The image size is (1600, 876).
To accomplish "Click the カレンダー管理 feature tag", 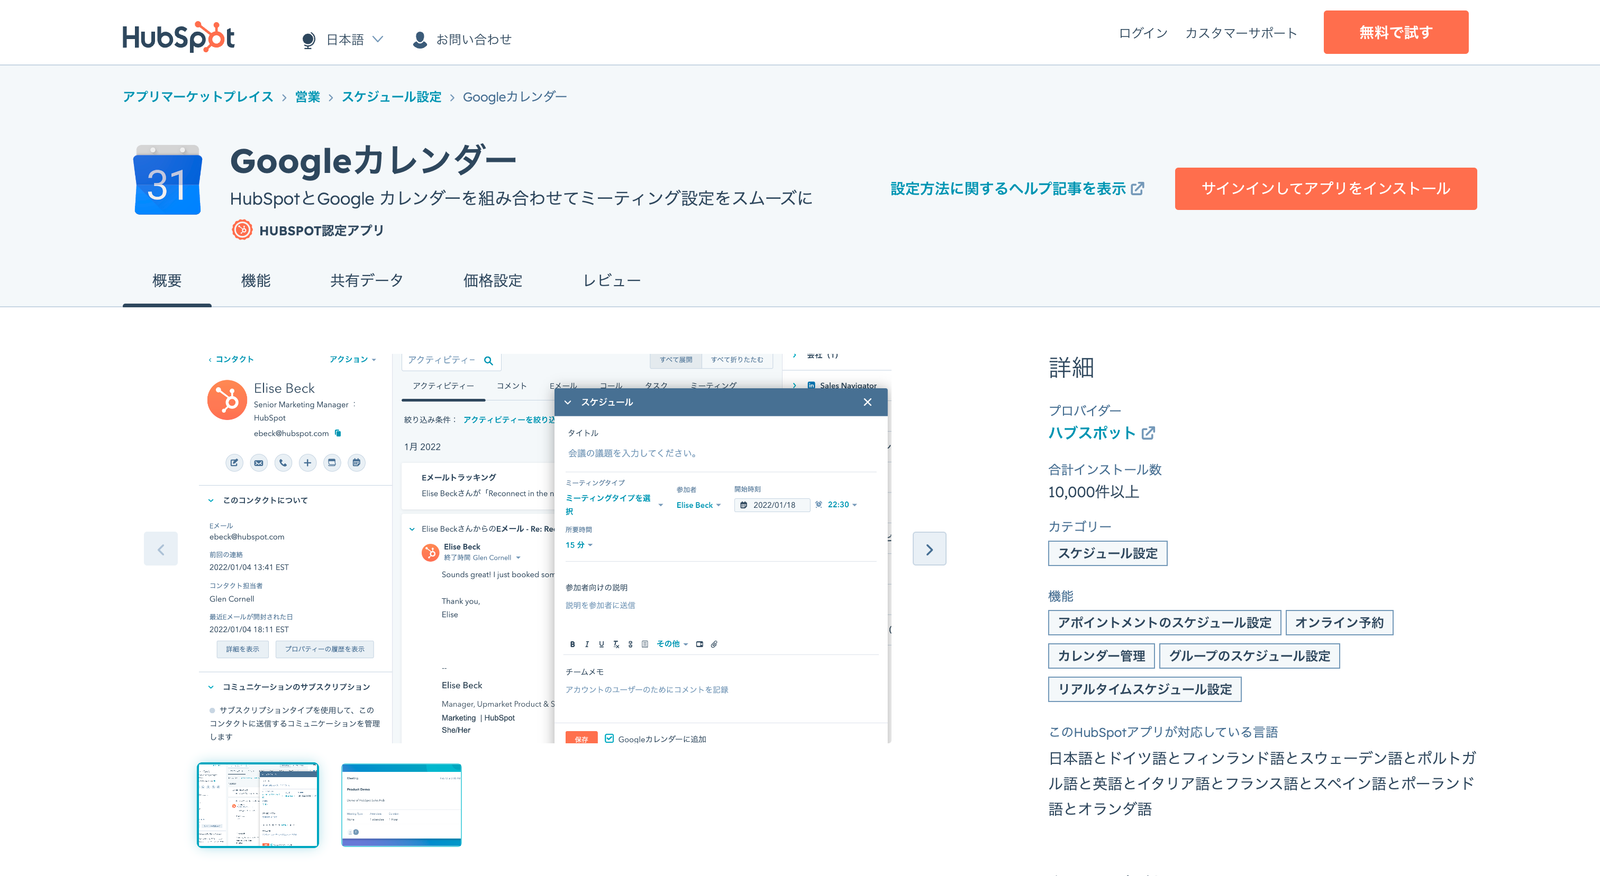I will 1102,656.
